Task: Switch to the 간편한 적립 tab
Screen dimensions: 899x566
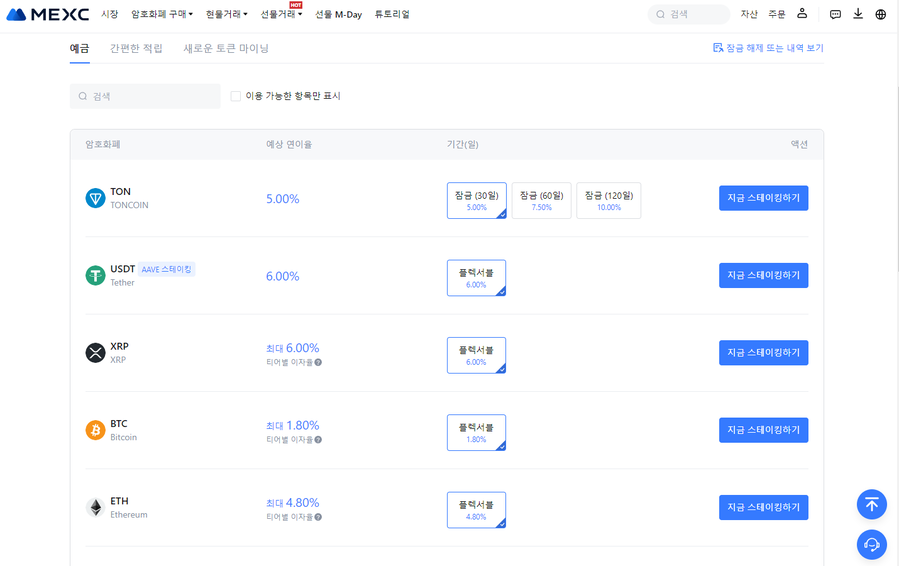Action: [136, 48]
